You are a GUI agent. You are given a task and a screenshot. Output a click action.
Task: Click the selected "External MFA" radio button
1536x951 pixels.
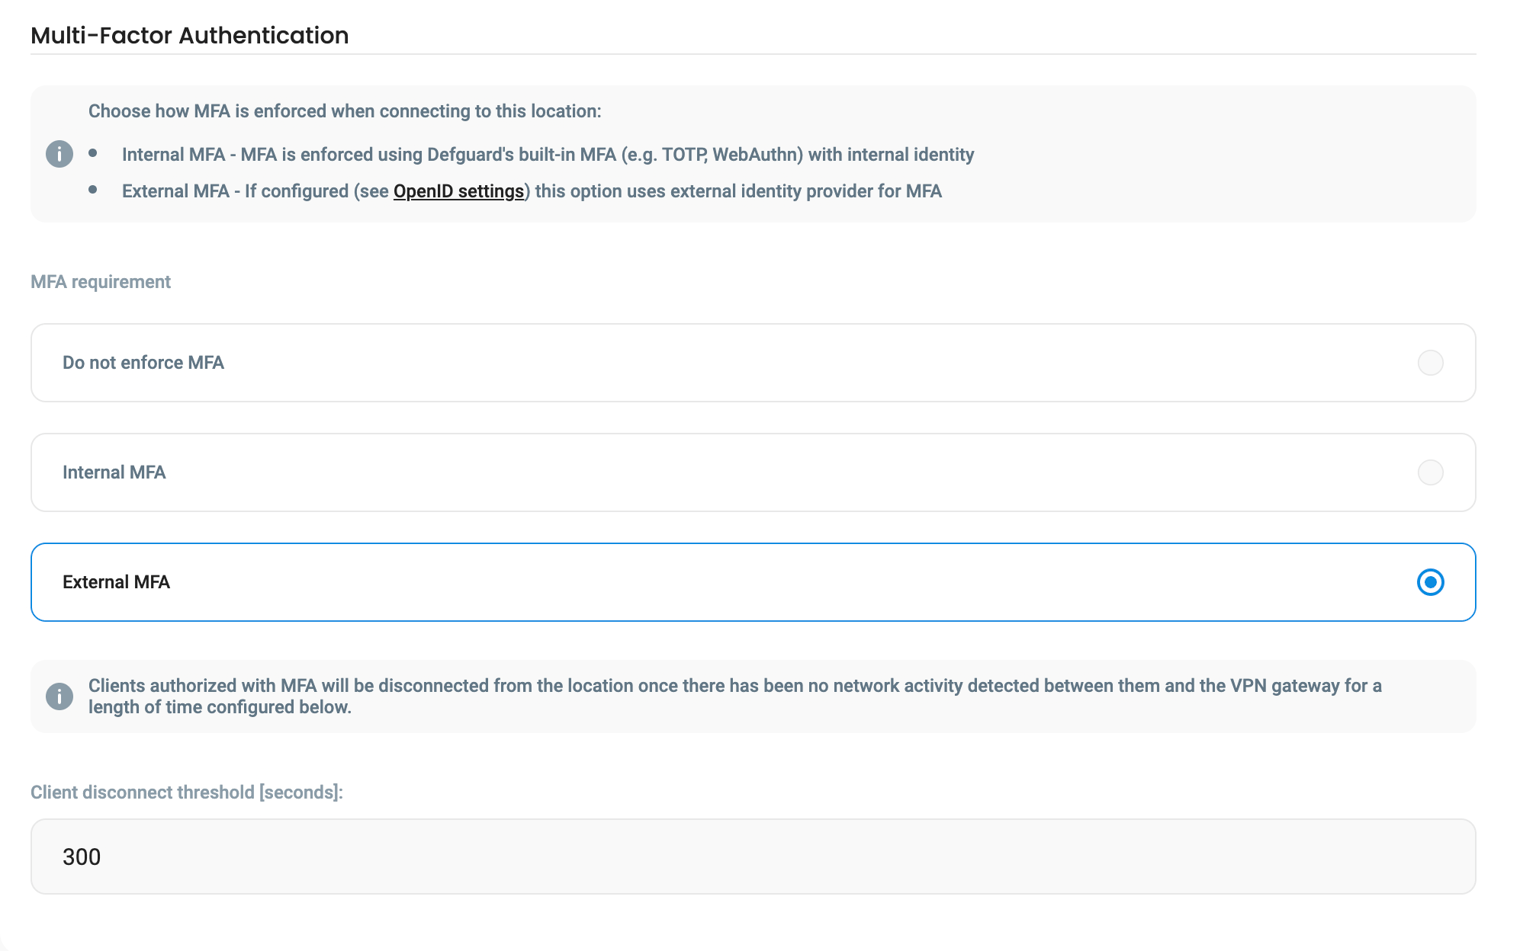1430,581
